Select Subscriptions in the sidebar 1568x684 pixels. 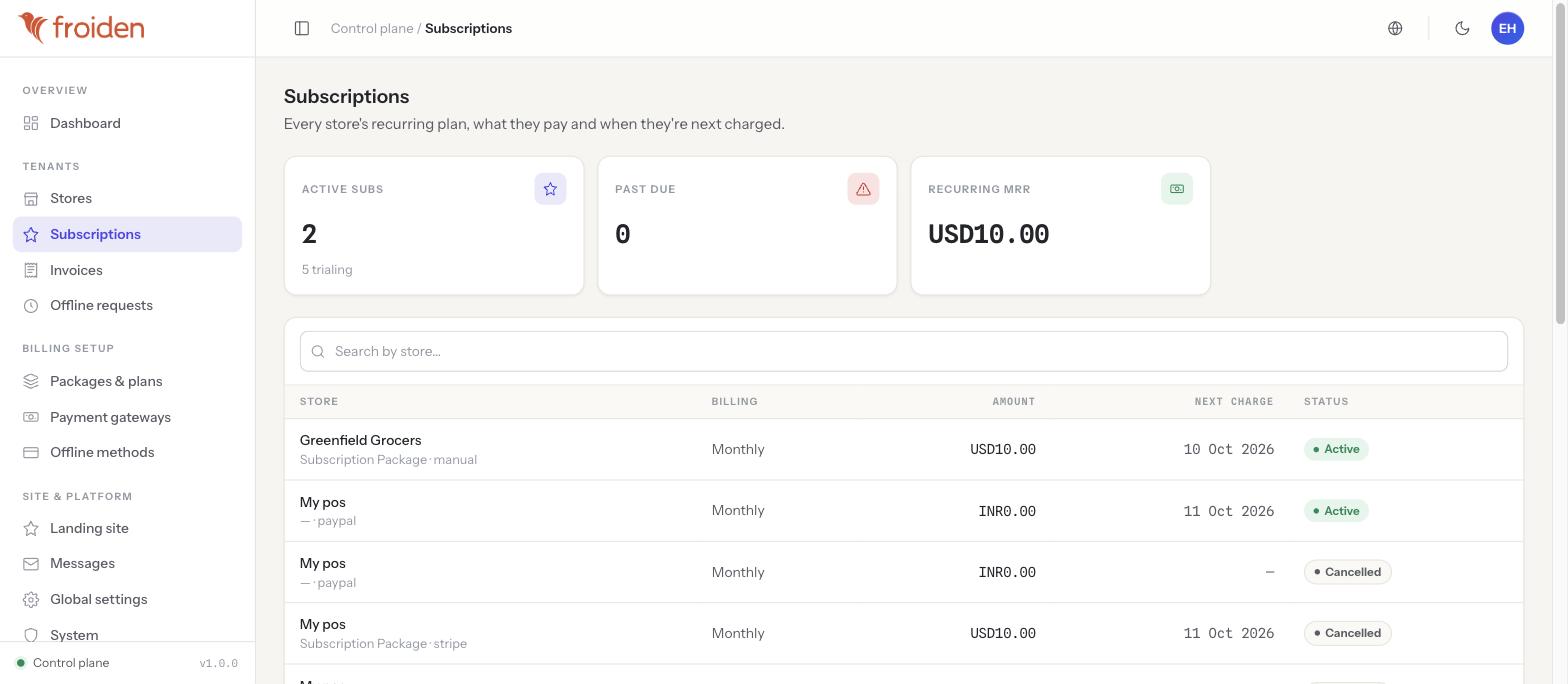[127, 234]
